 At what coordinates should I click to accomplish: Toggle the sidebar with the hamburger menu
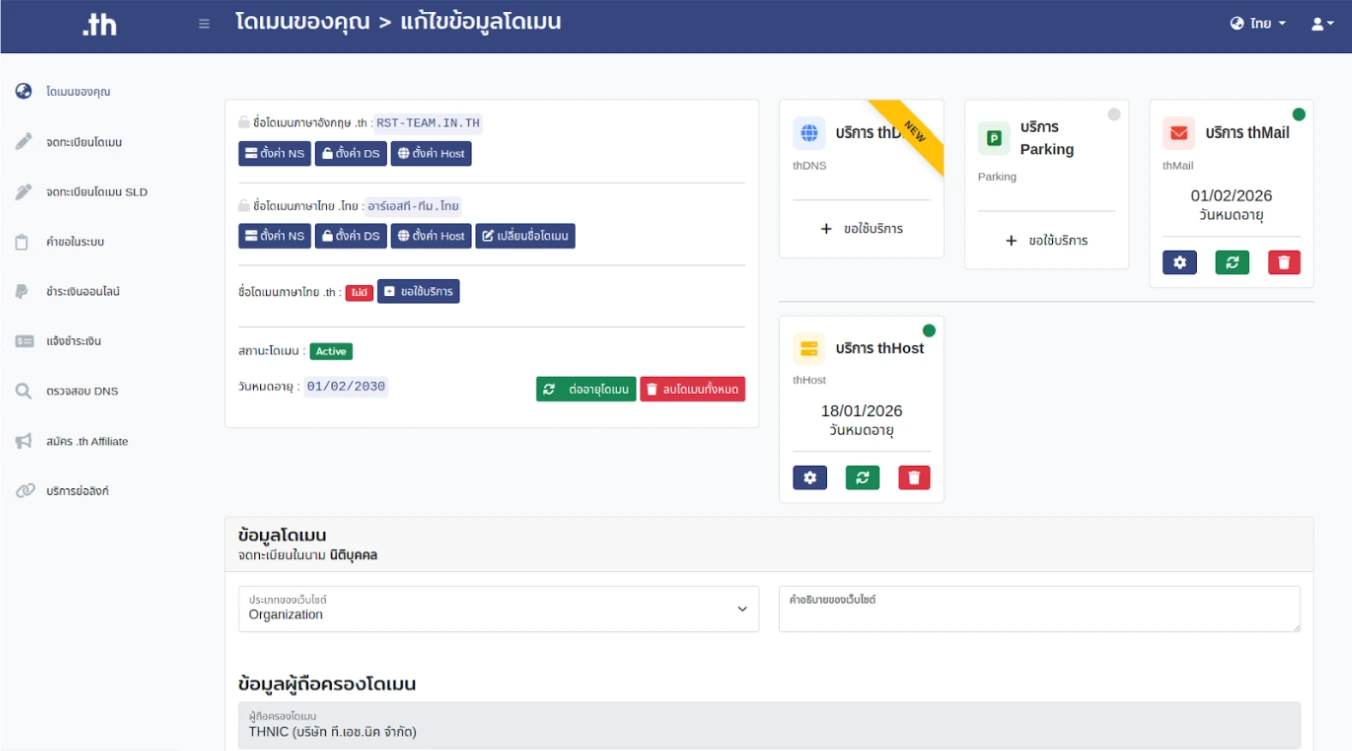point(203,23)
